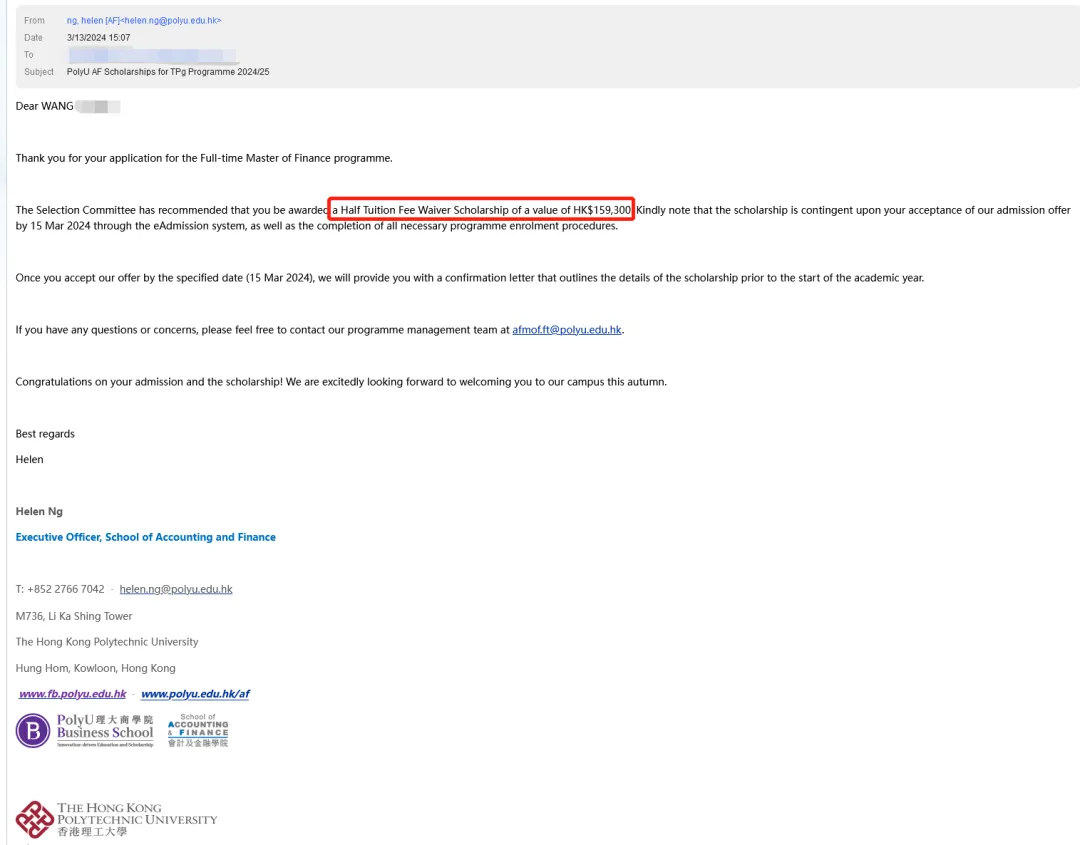The height and width of the screenshot is (845, 1080).
Task: Click the Dear WANG greeting line
Action: point(45,106)
